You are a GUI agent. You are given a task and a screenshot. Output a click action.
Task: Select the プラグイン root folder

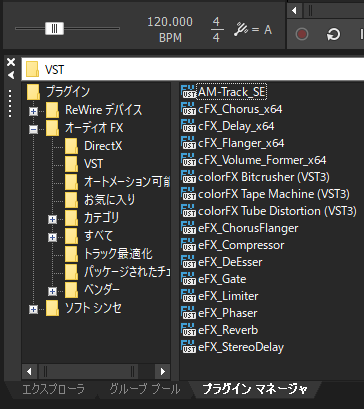(68, 92)
